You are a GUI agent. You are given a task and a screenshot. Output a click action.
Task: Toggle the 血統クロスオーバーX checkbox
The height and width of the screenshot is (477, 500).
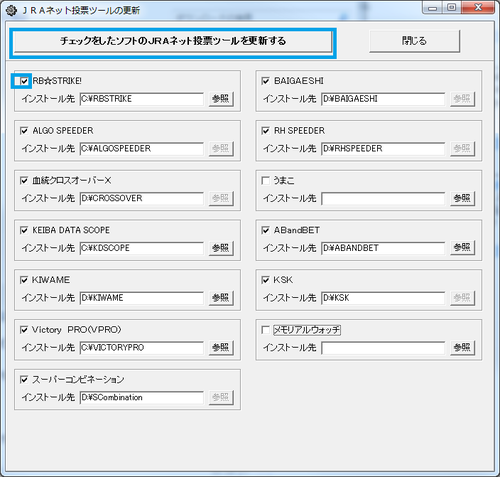[24, 181]
